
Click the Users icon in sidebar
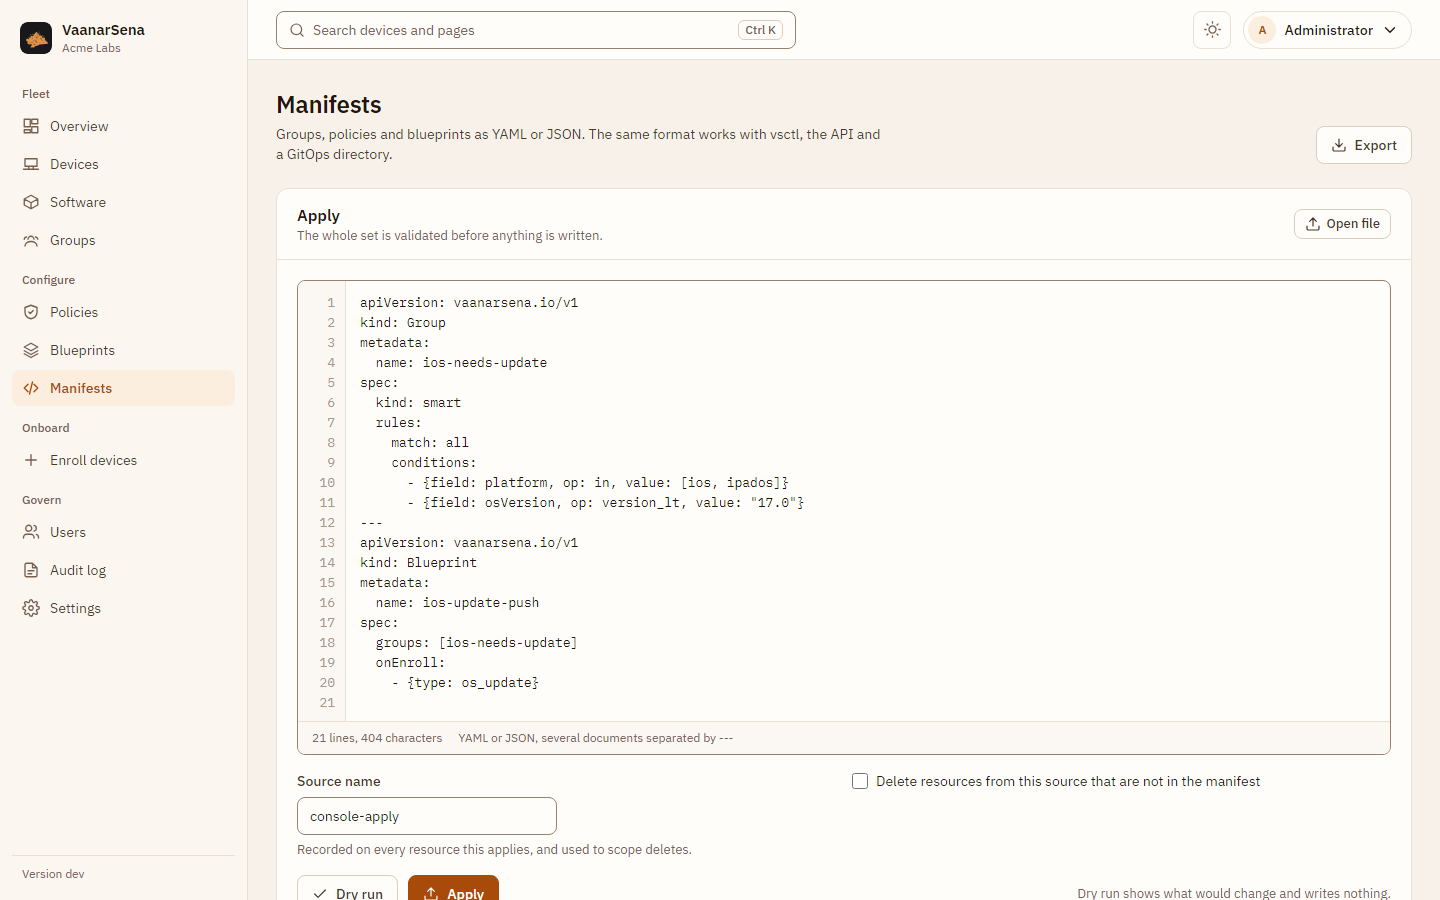point(31,532)
